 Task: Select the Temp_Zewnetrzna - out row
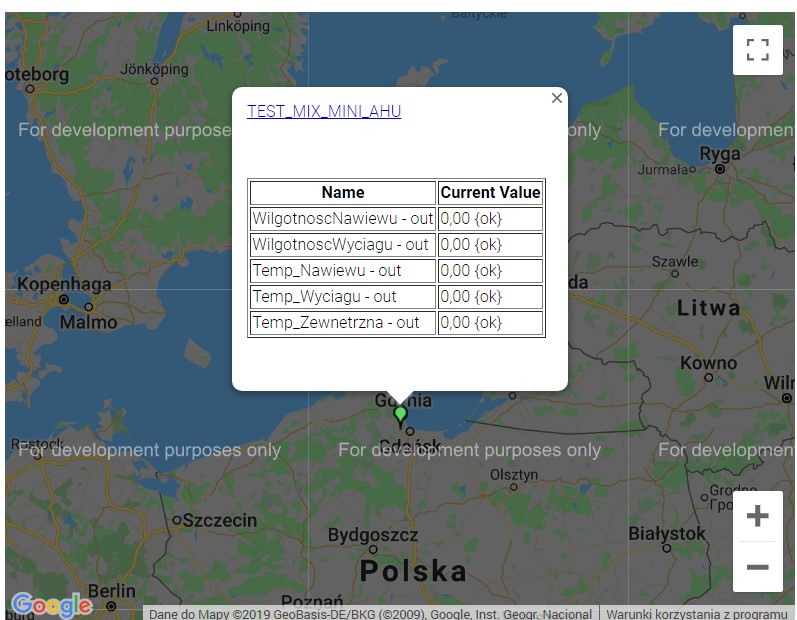pos(343,323)
